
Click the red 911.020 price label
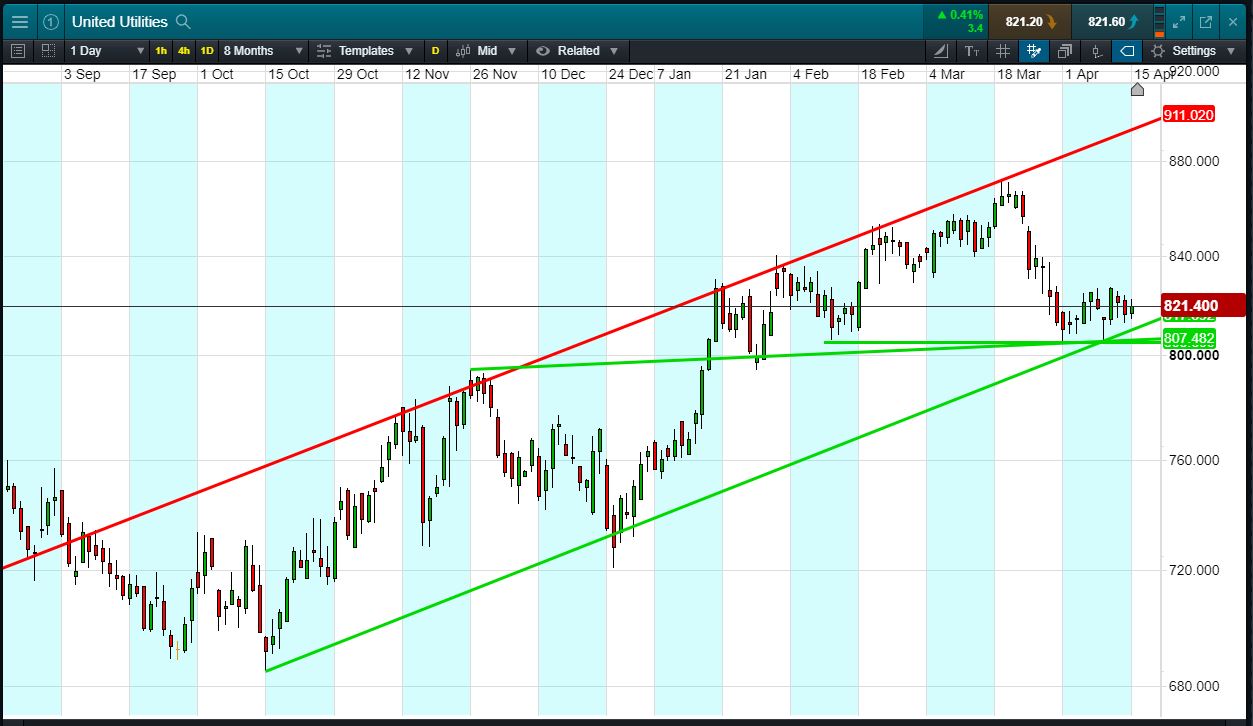coord(1189,115)
